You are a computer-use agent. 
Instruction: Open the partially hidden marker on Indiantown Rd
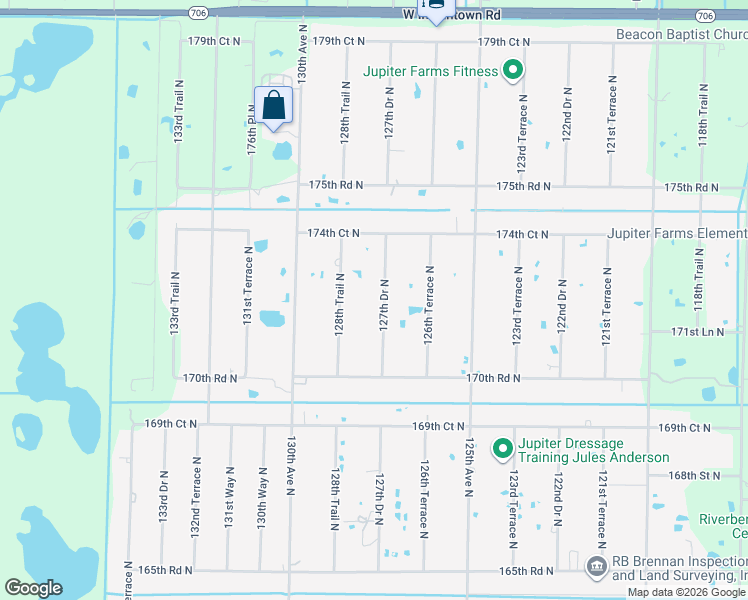[x=436, y=11]
